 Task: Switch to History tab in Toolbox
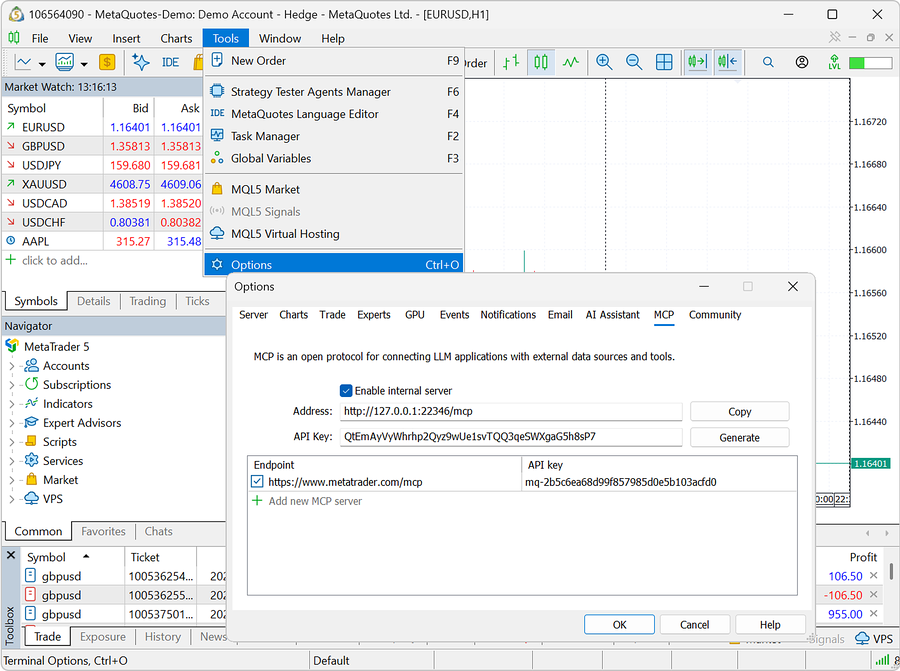coord(162,637)
